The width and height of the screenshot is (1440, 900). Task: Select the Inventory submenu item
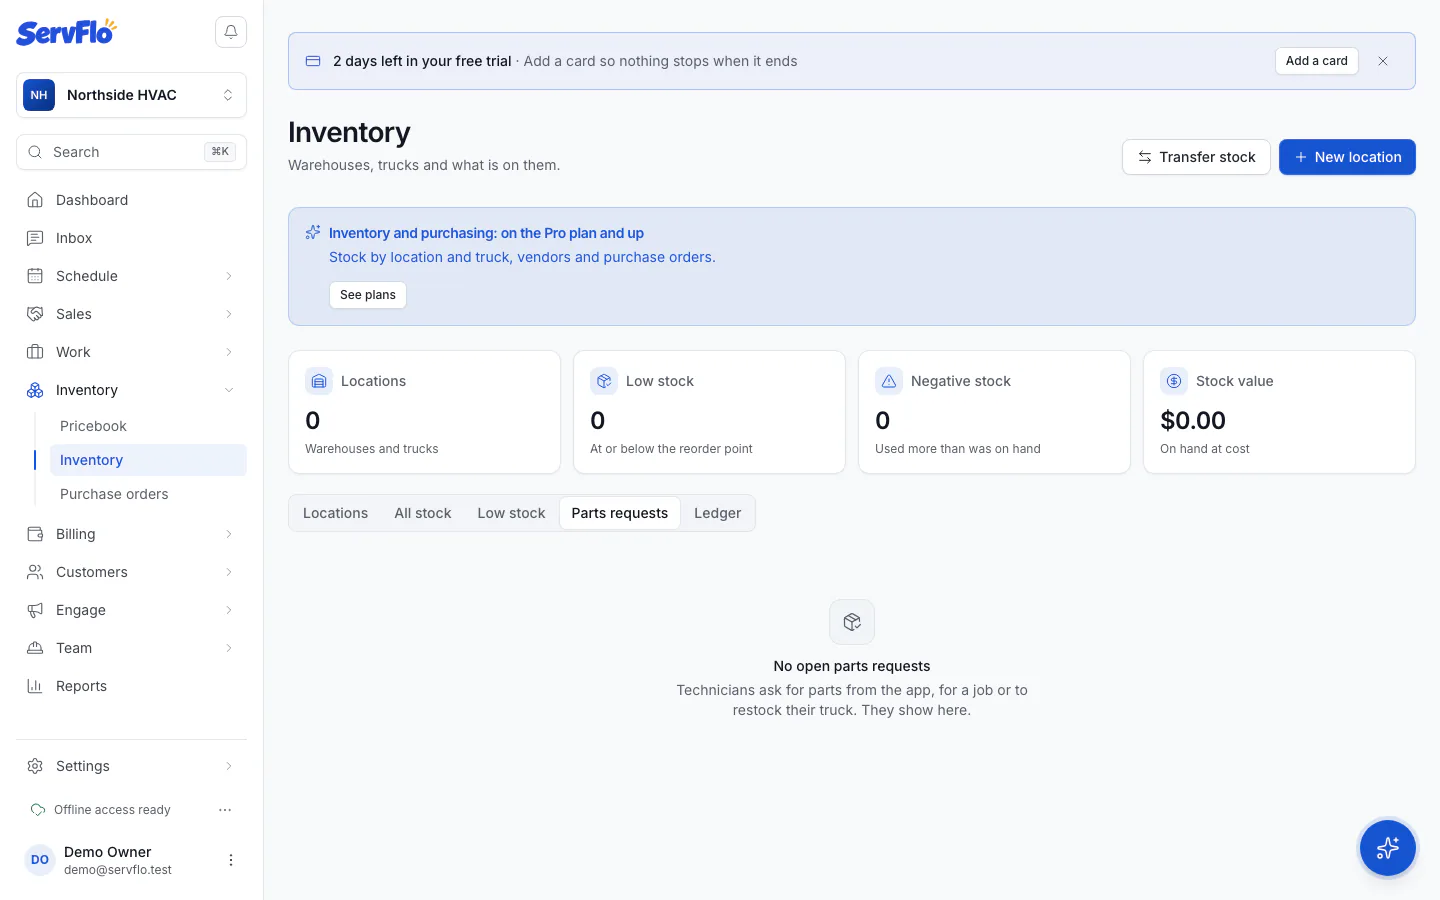pos(148,460)
